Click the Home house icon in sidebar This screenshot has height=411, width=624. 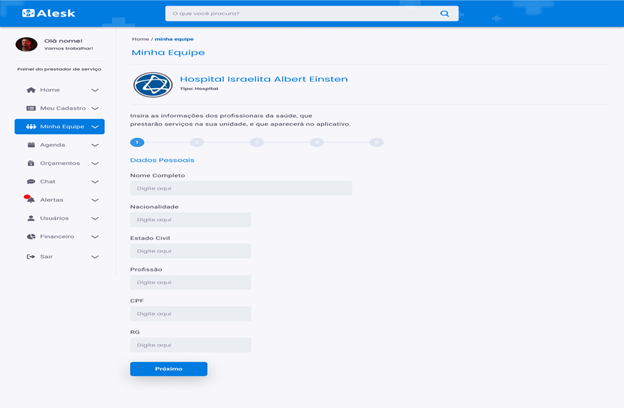pos(31,90)
